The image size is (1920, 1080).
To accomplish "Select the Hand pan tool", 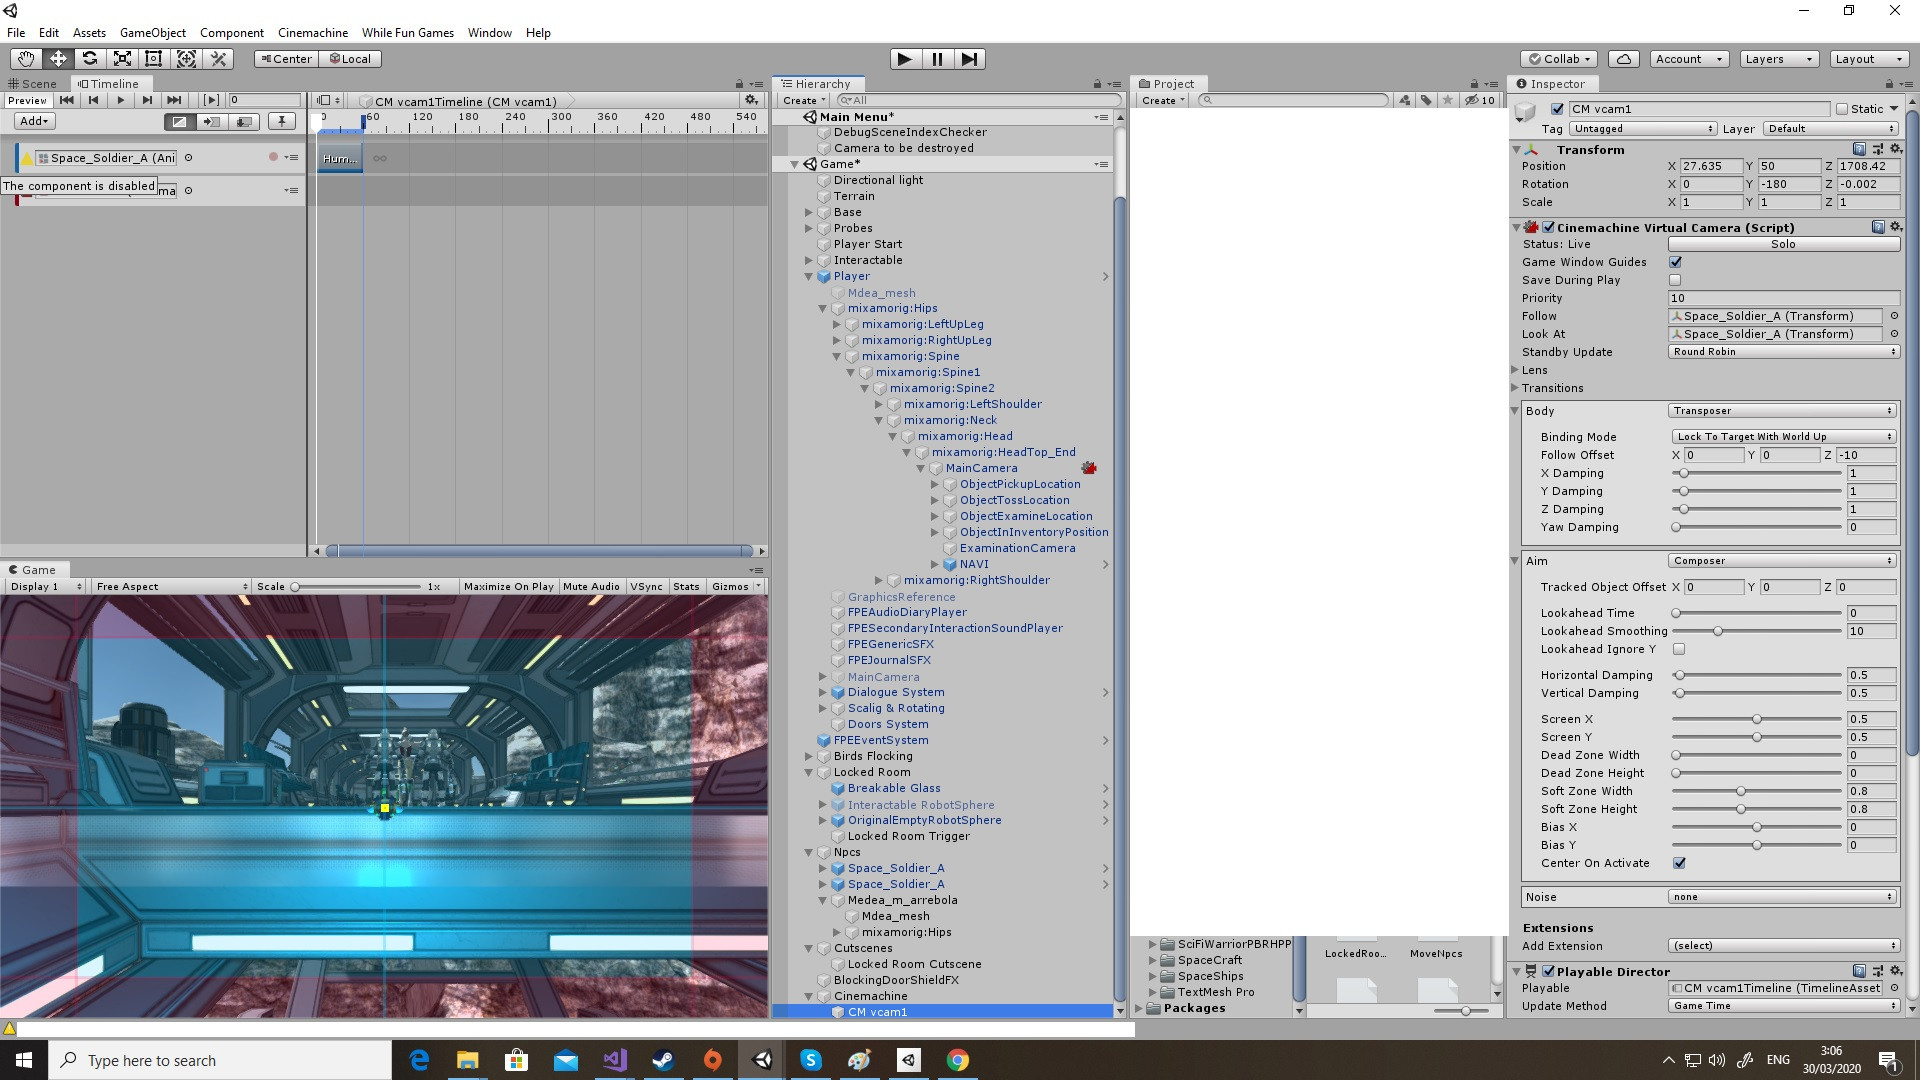I will coord(25,59).
